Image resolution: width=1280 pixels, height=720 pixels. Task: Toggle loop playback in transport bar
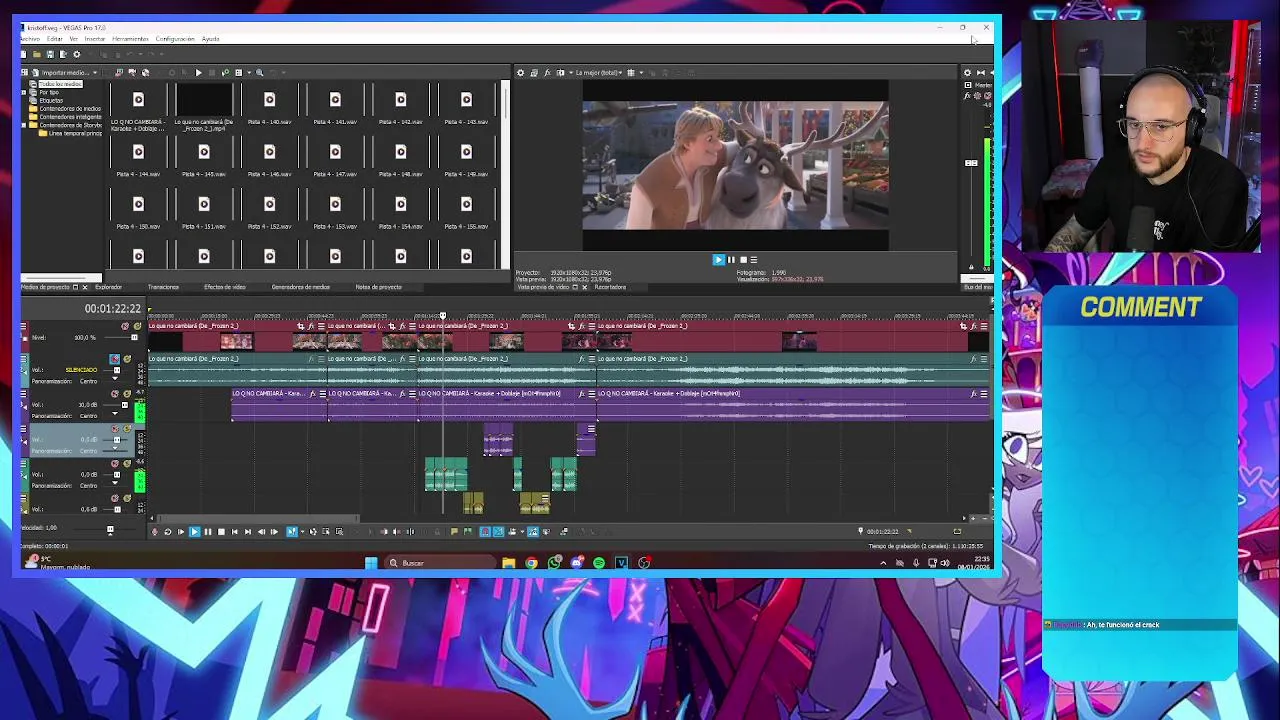point(167,531)
